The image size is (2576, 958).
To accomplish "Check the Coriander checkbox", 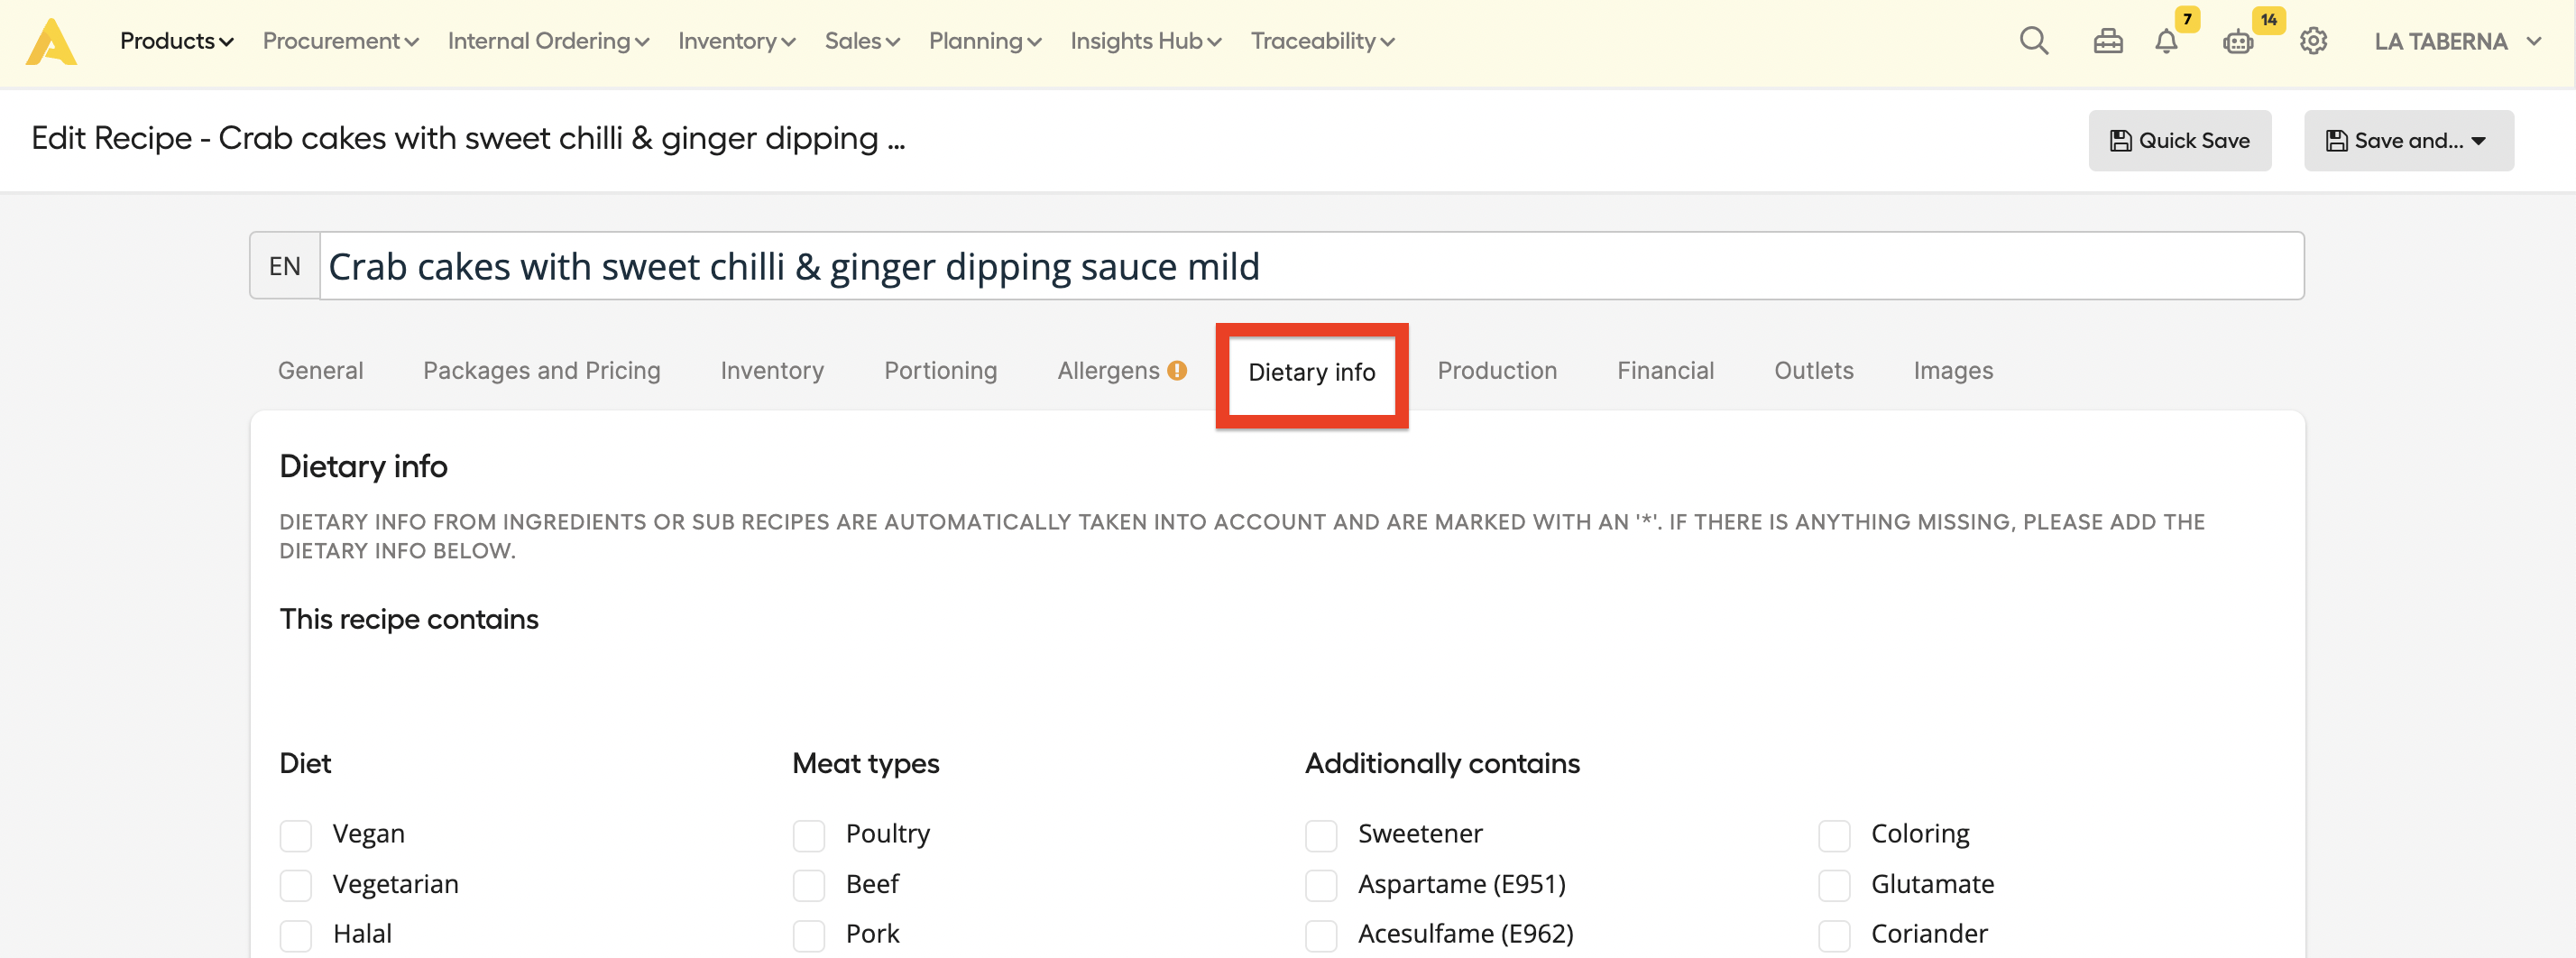I will point(1834,935).
